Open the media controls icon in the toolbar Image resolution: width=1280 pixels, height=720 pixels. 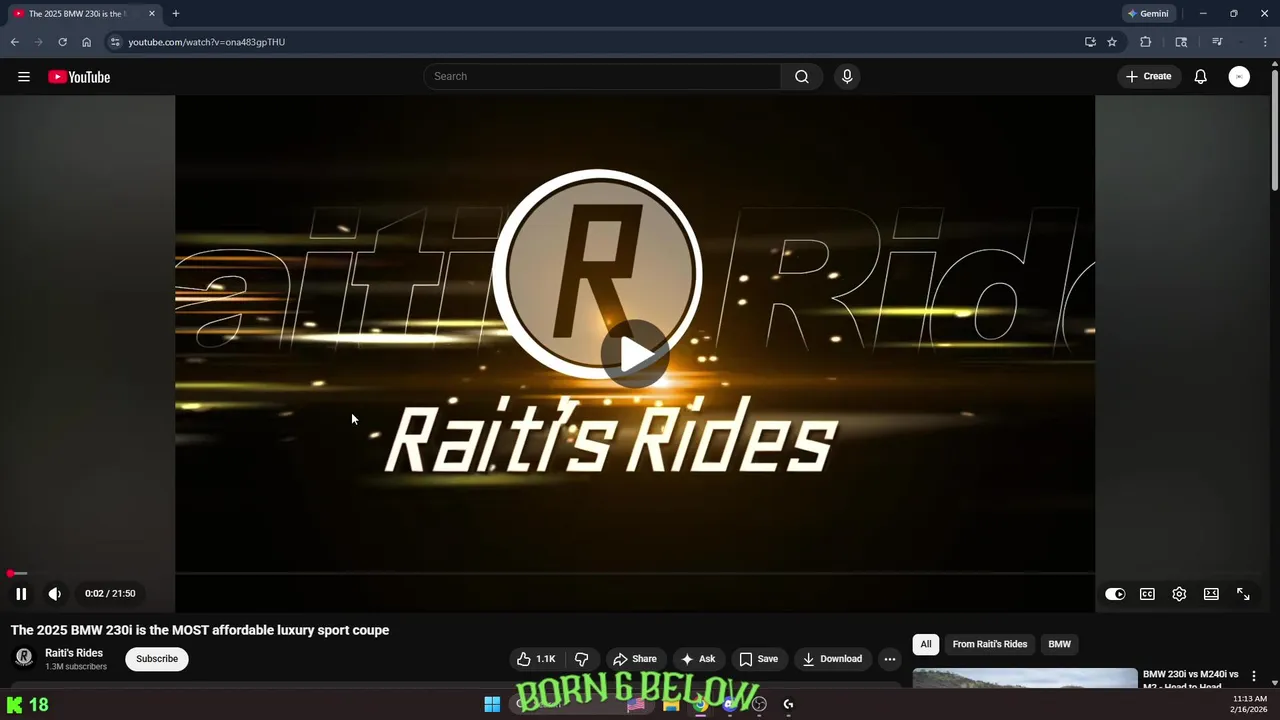pyautogui.click(x=1217, y=42)
